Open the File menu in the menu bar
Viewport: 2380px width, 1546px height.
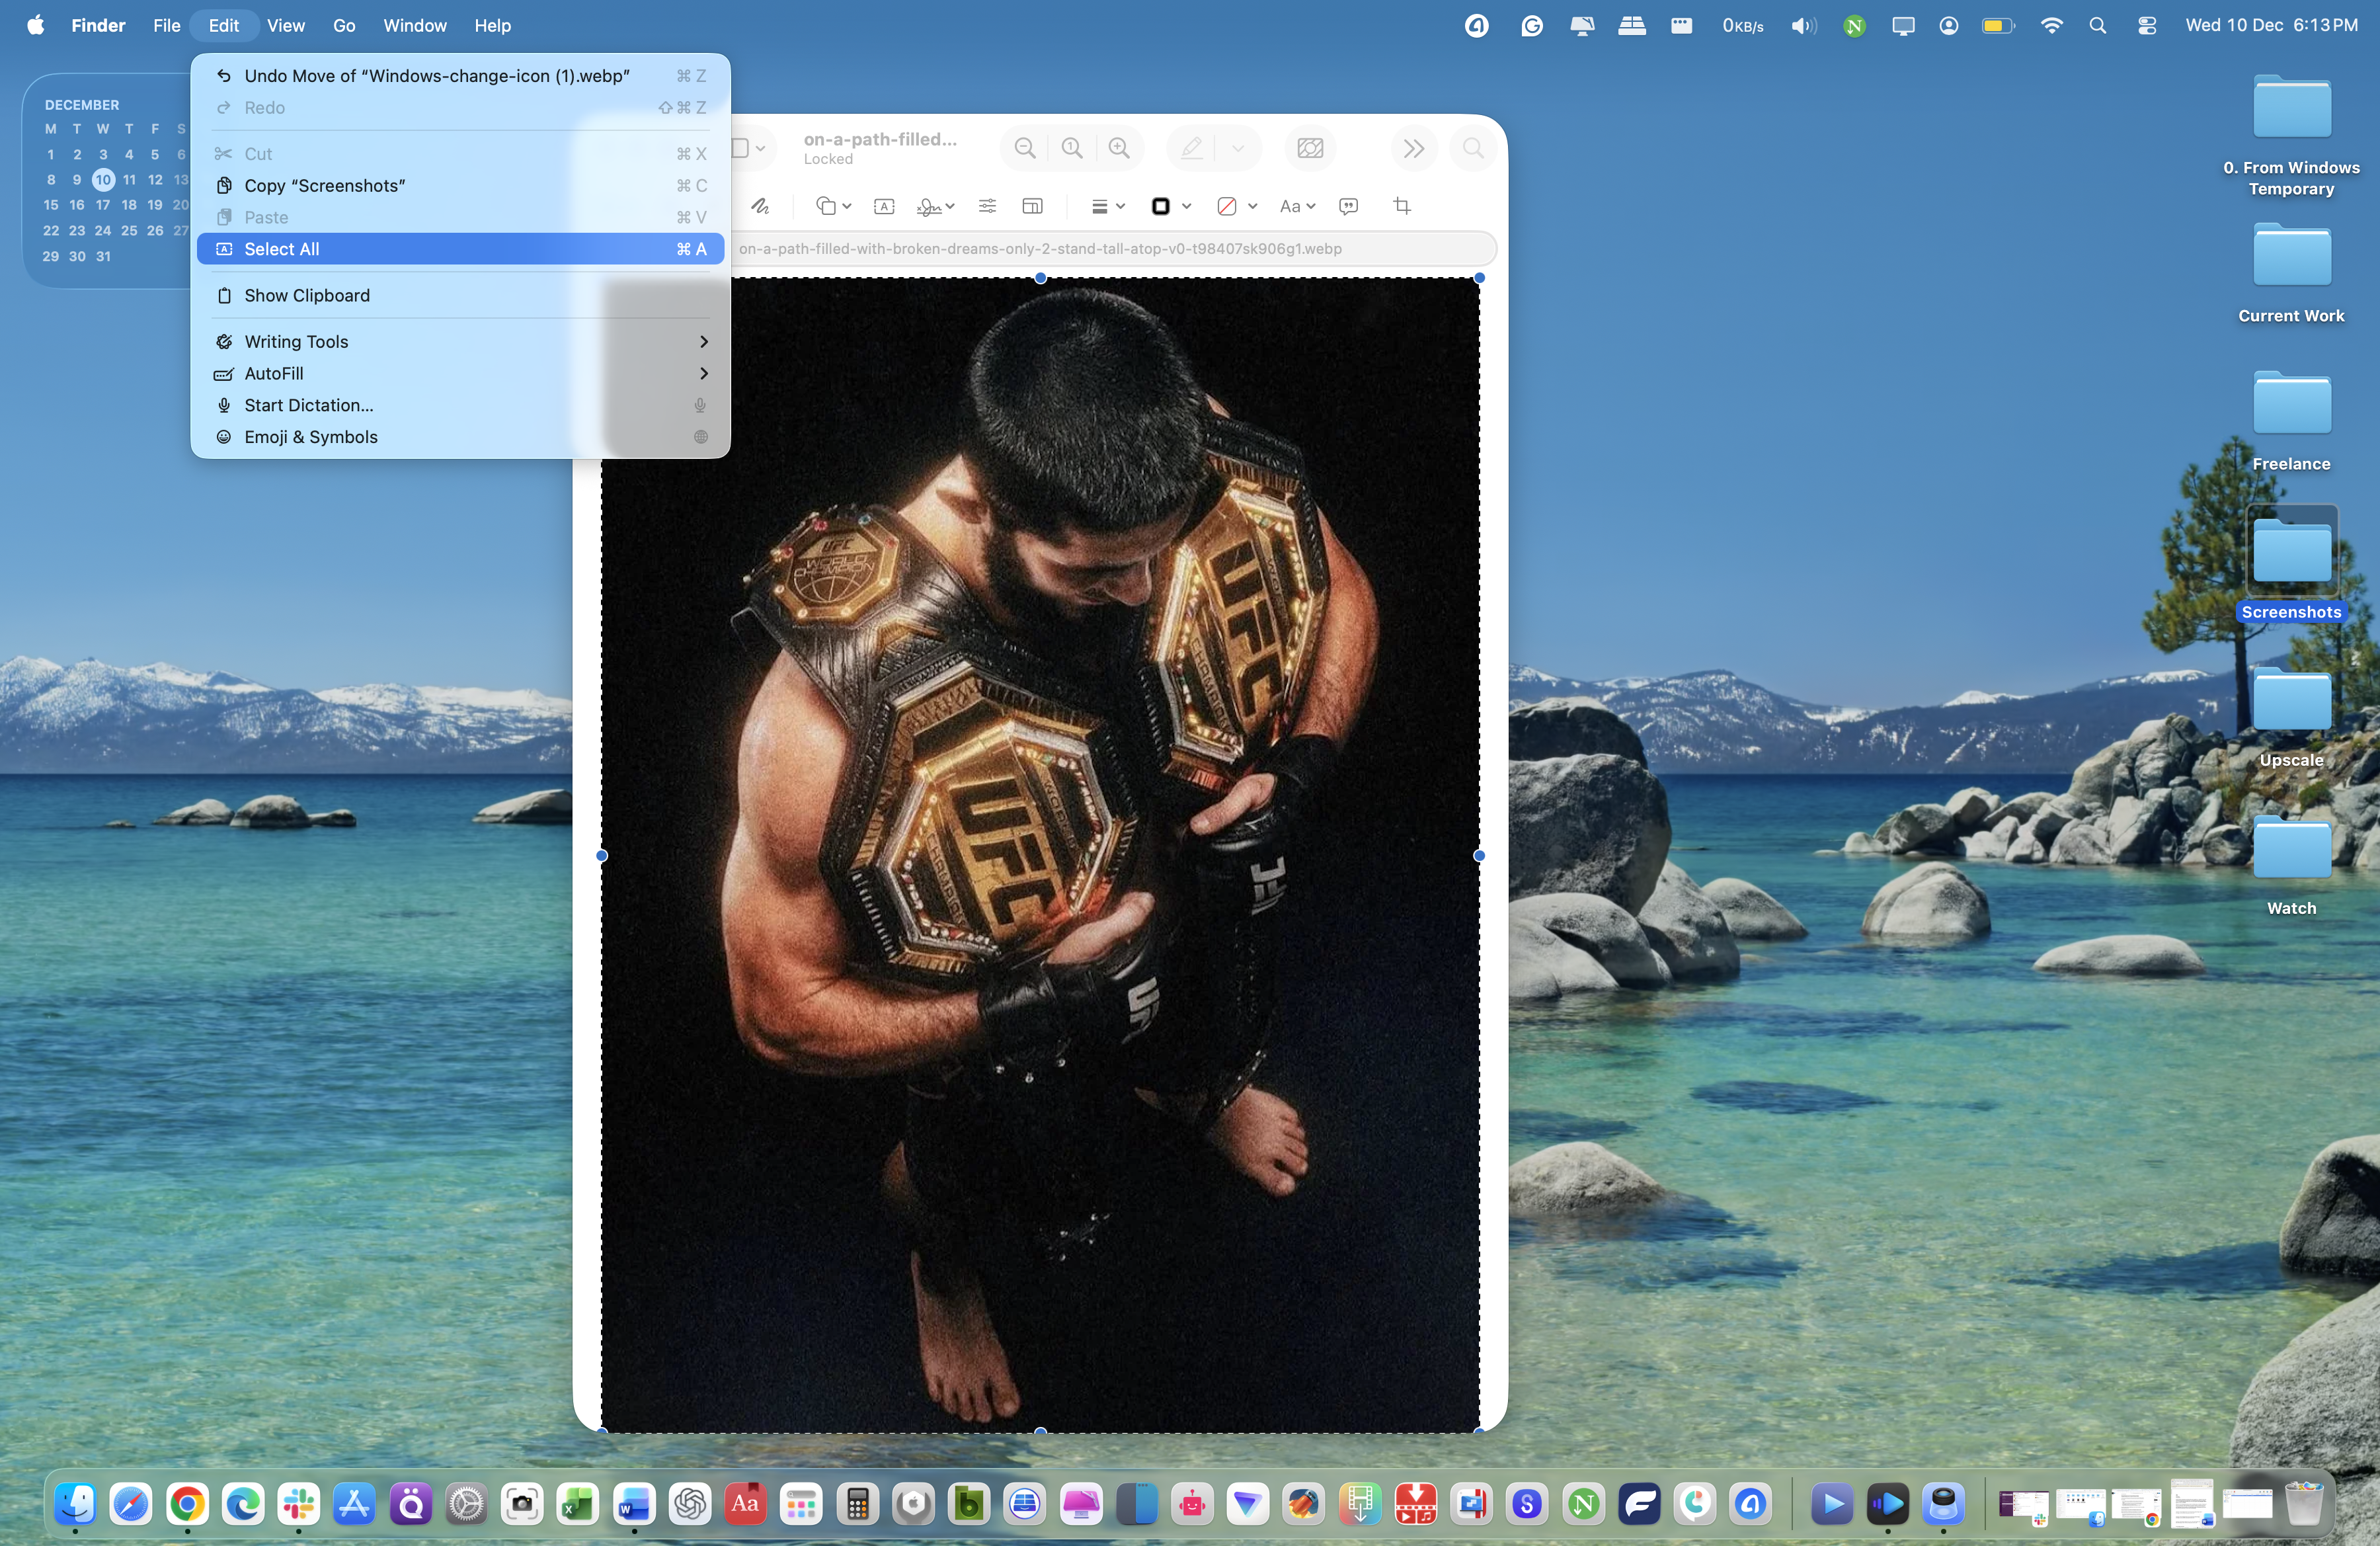166,26
